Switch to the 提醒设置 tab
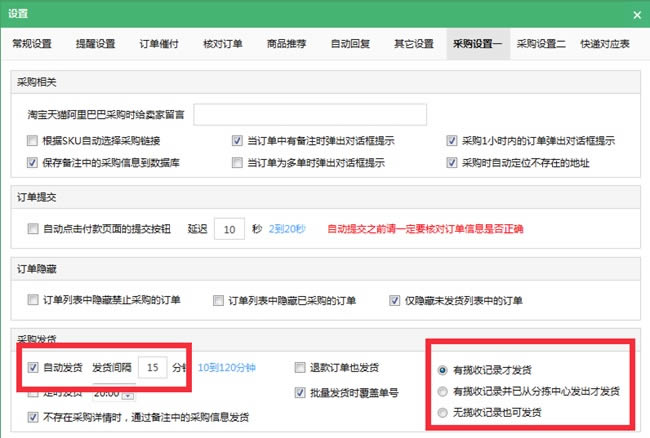 [x=96, y=44]
